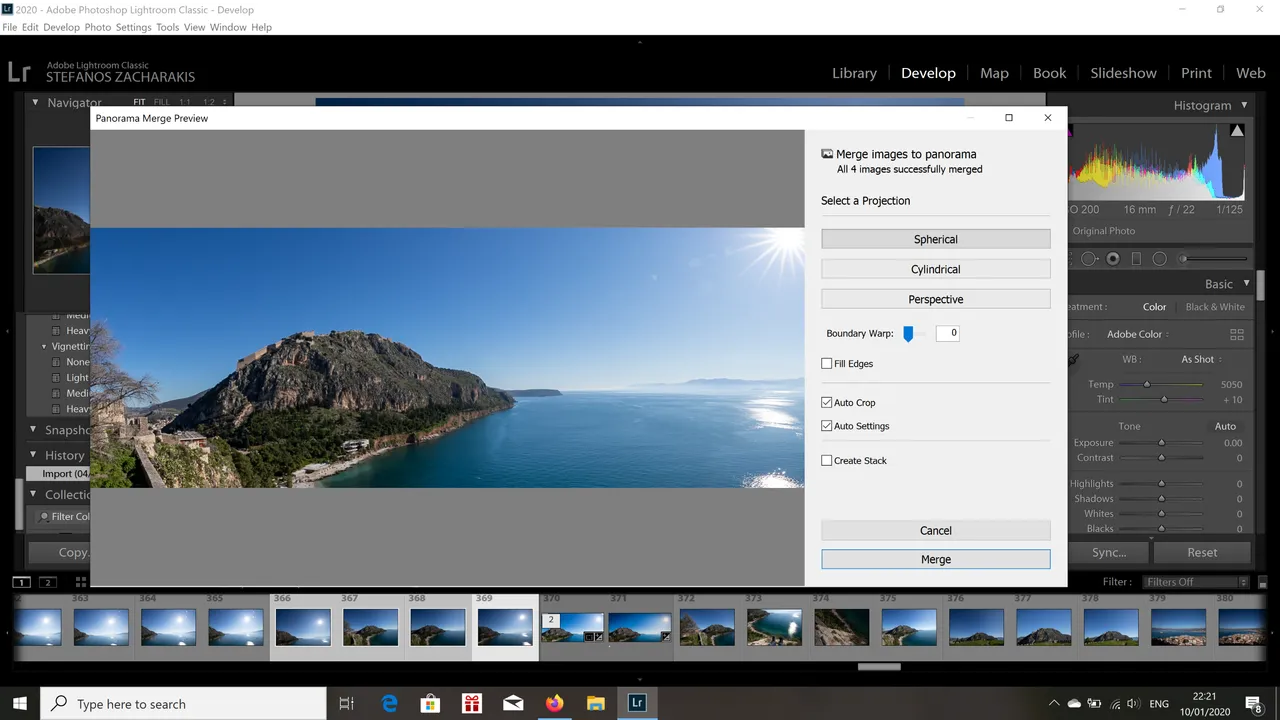Launch Microsoft Edge from taskbar
1280x720 pixels.
point(388,704)
